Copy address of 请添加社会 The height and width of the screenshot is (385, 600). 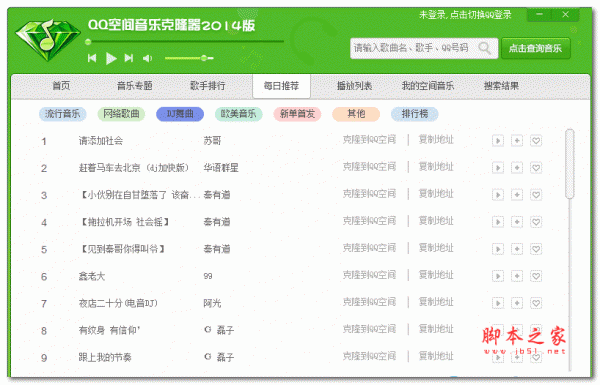[436, 140]
